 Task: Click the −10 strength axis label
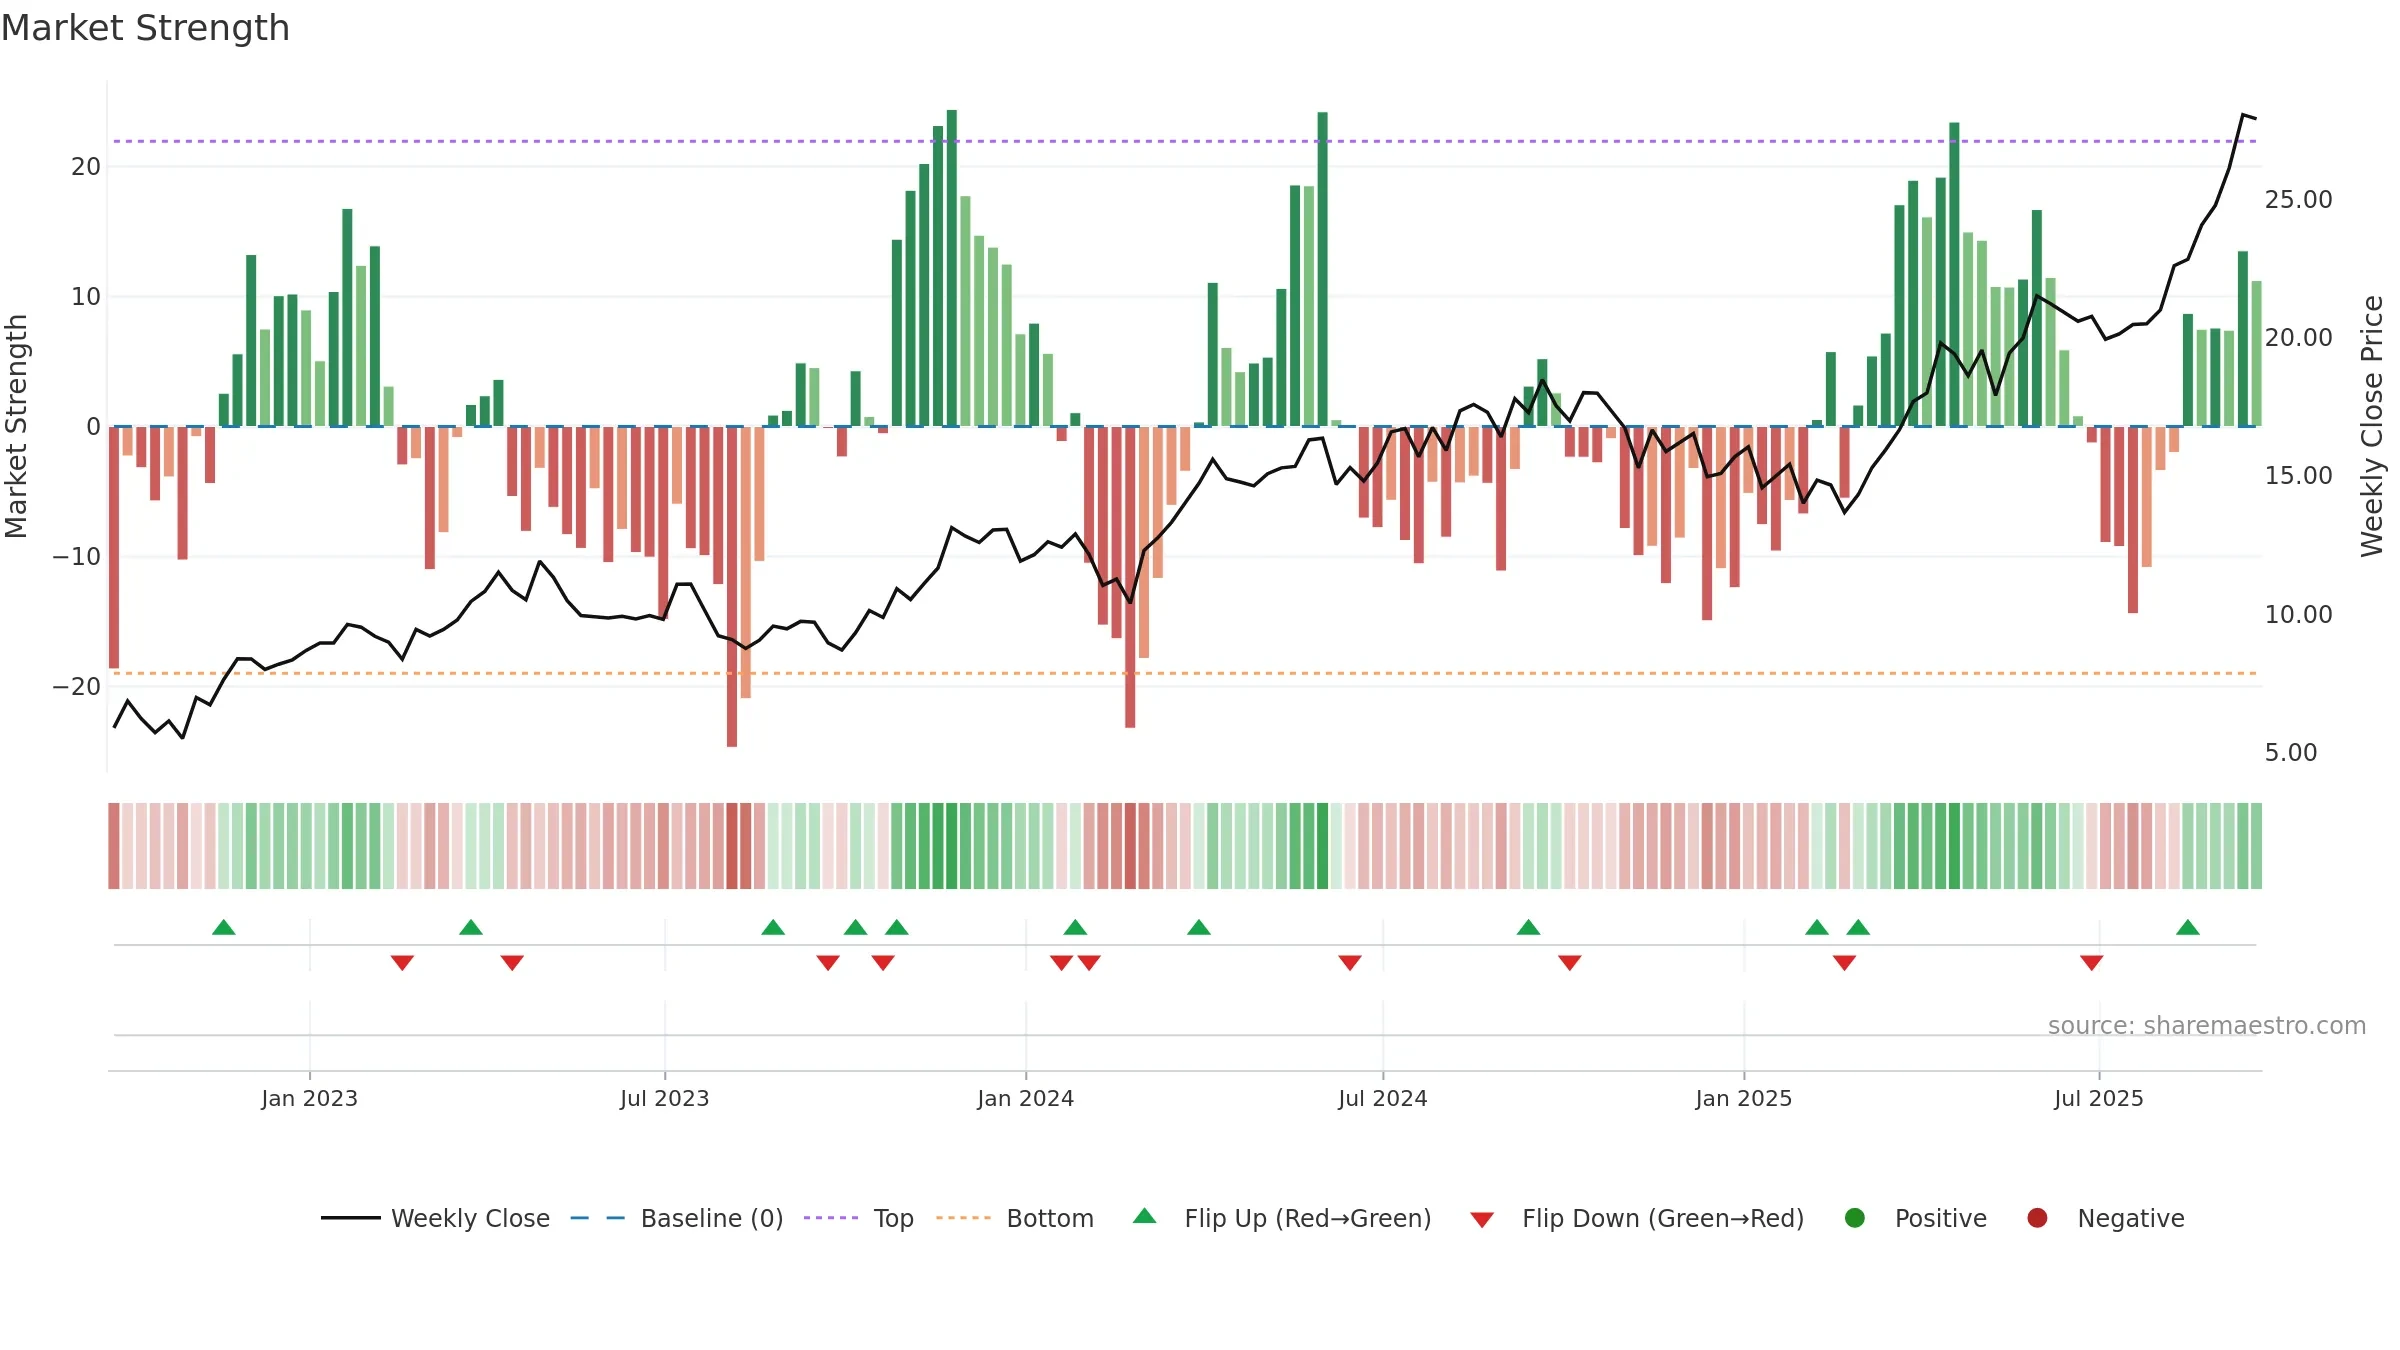pyautogui.click(x=77, y=556)
